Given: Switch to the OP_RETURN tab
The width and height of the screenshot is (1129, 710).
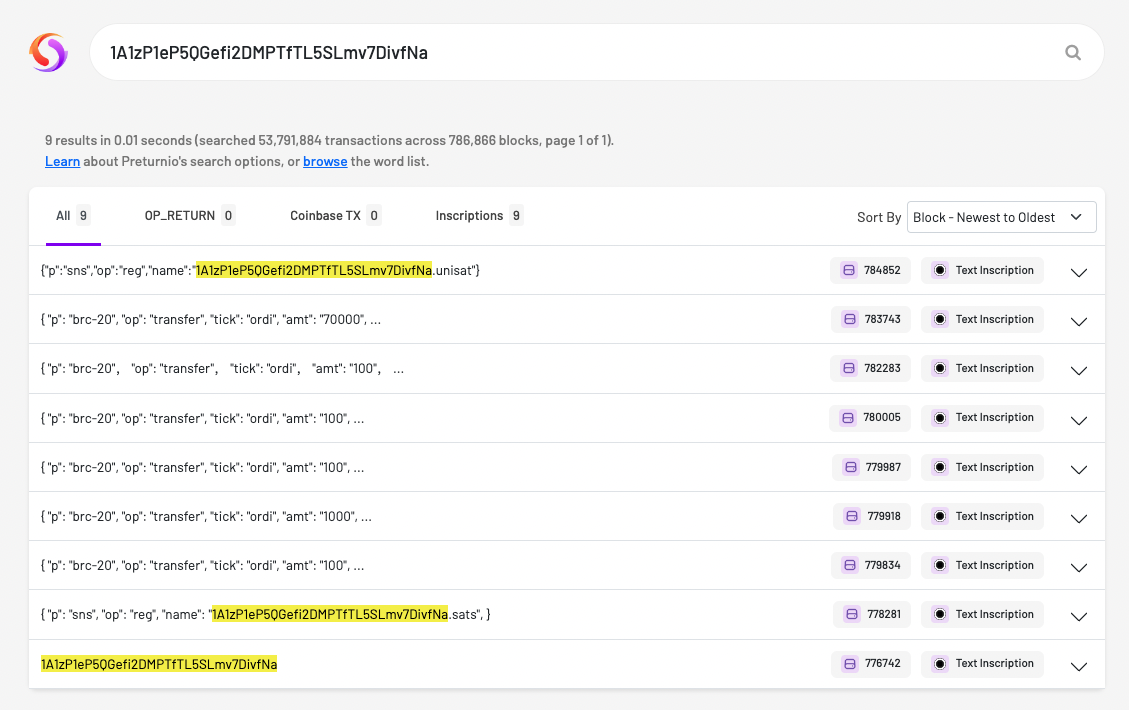Looking at the screenshot, I should pos(189,216).
